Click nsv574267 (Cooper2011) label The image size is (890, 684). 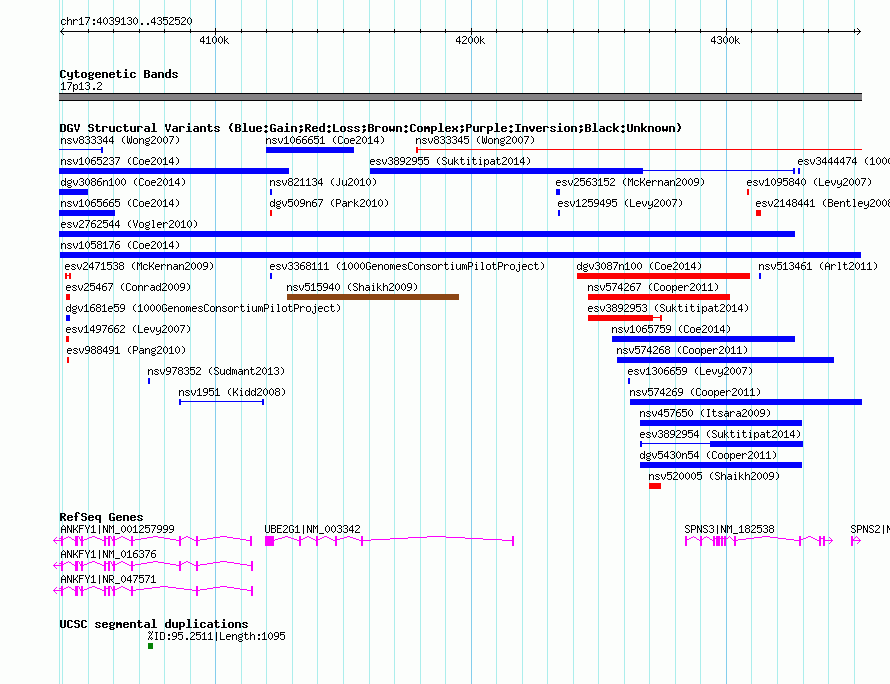653,287
